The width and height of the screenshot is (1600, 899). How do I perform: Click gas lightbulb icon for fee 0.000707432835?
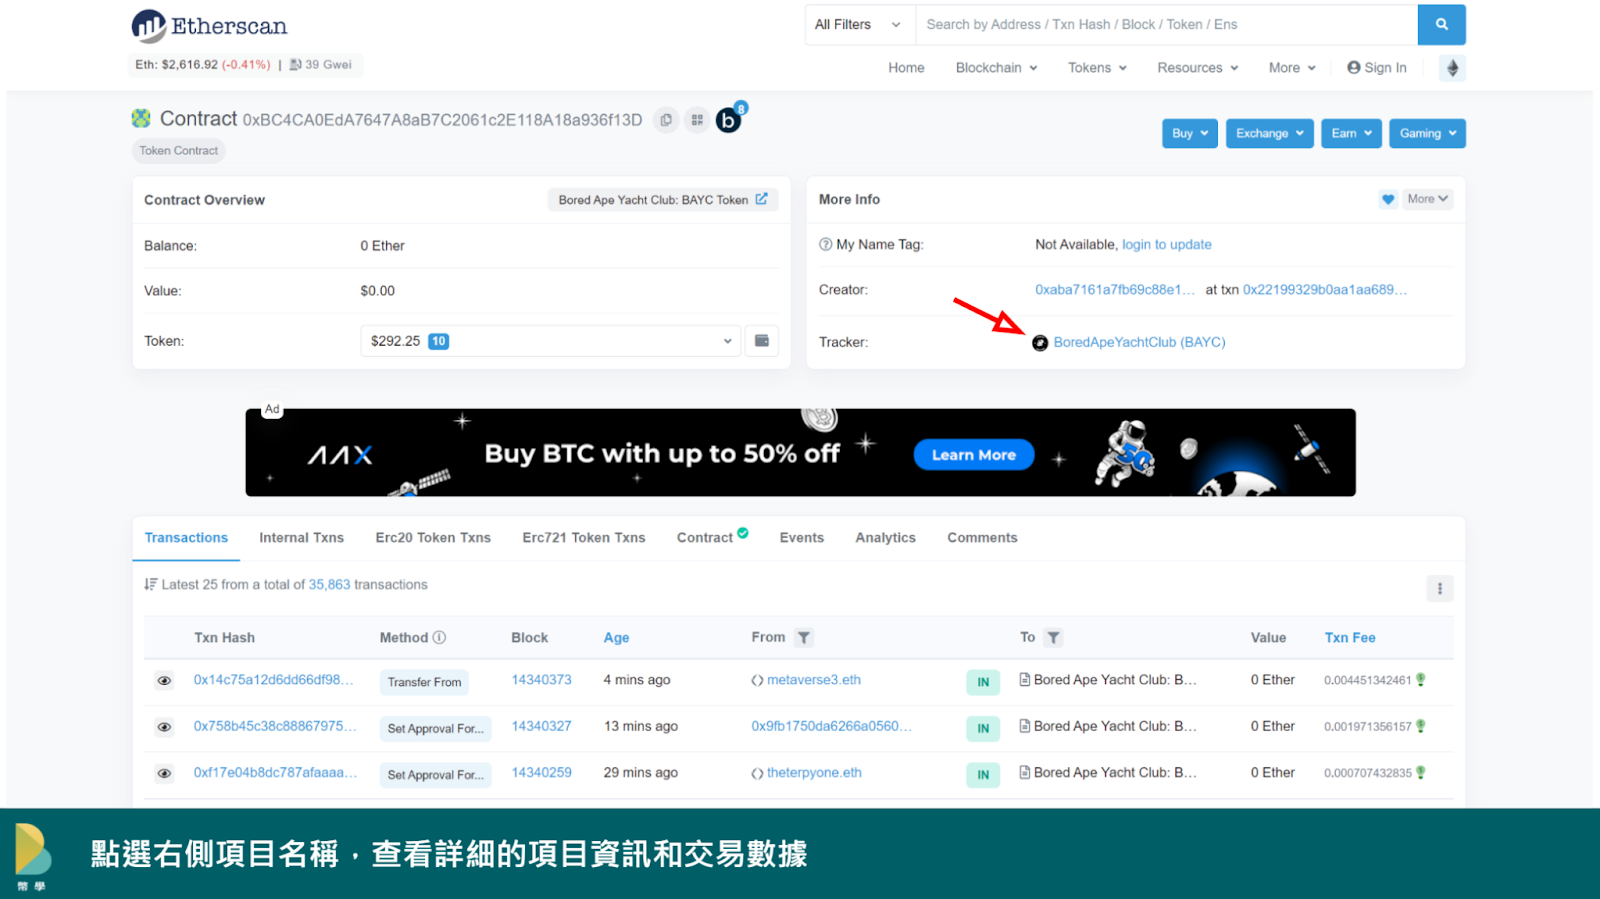point(1420,773)
